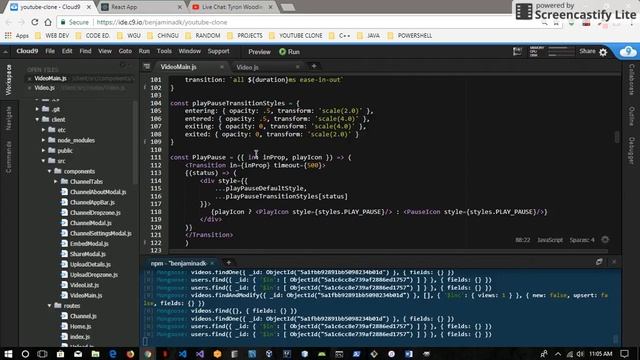Add a new terminal tab with plus
This screenshot has width=640, height=360.
(229, 262)
